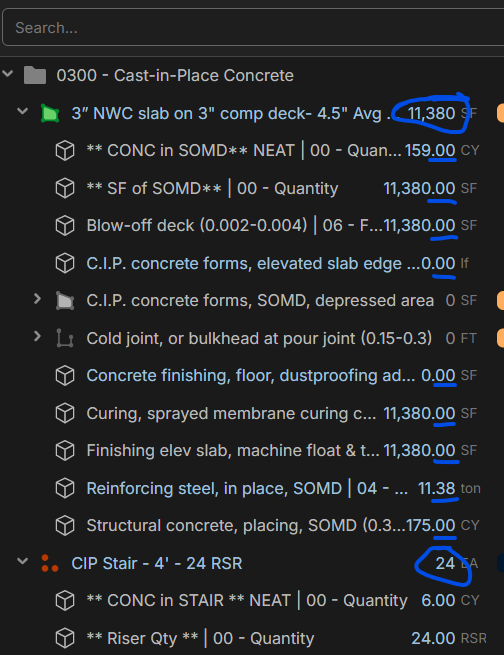Click green area icon of NWC slab item
This screenshot has width=504, height=655.
coord(50,113)
